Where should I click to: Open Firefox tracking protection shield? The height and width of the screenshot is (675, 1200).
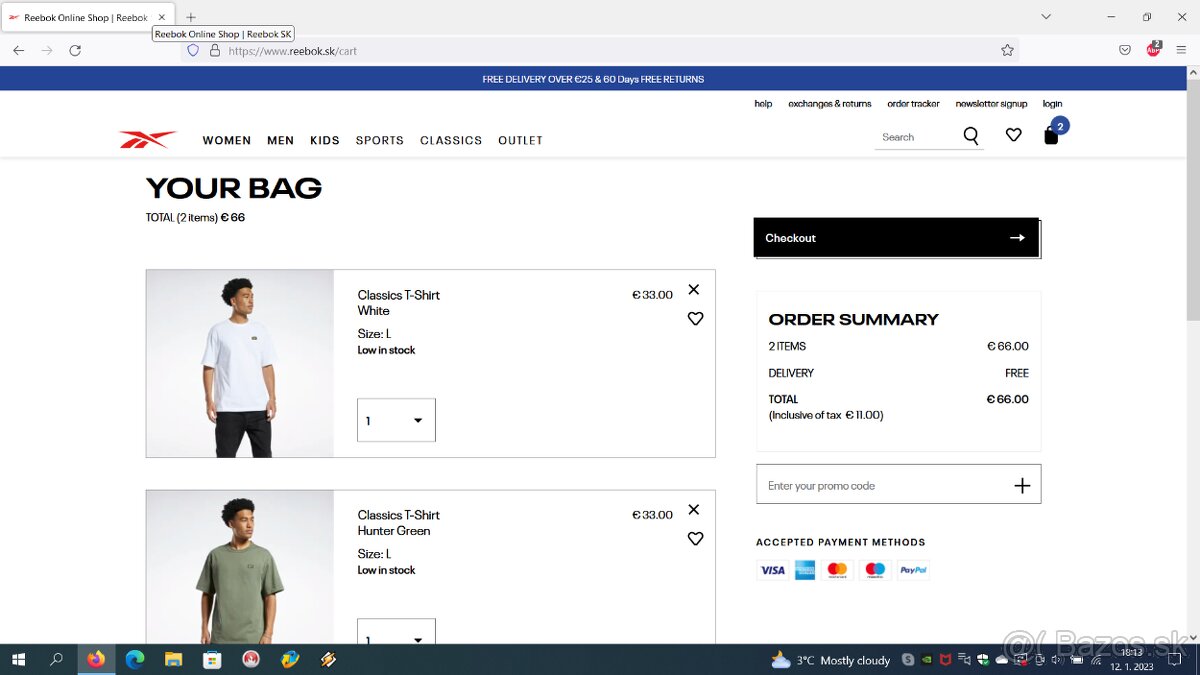[x=193, y=50]
